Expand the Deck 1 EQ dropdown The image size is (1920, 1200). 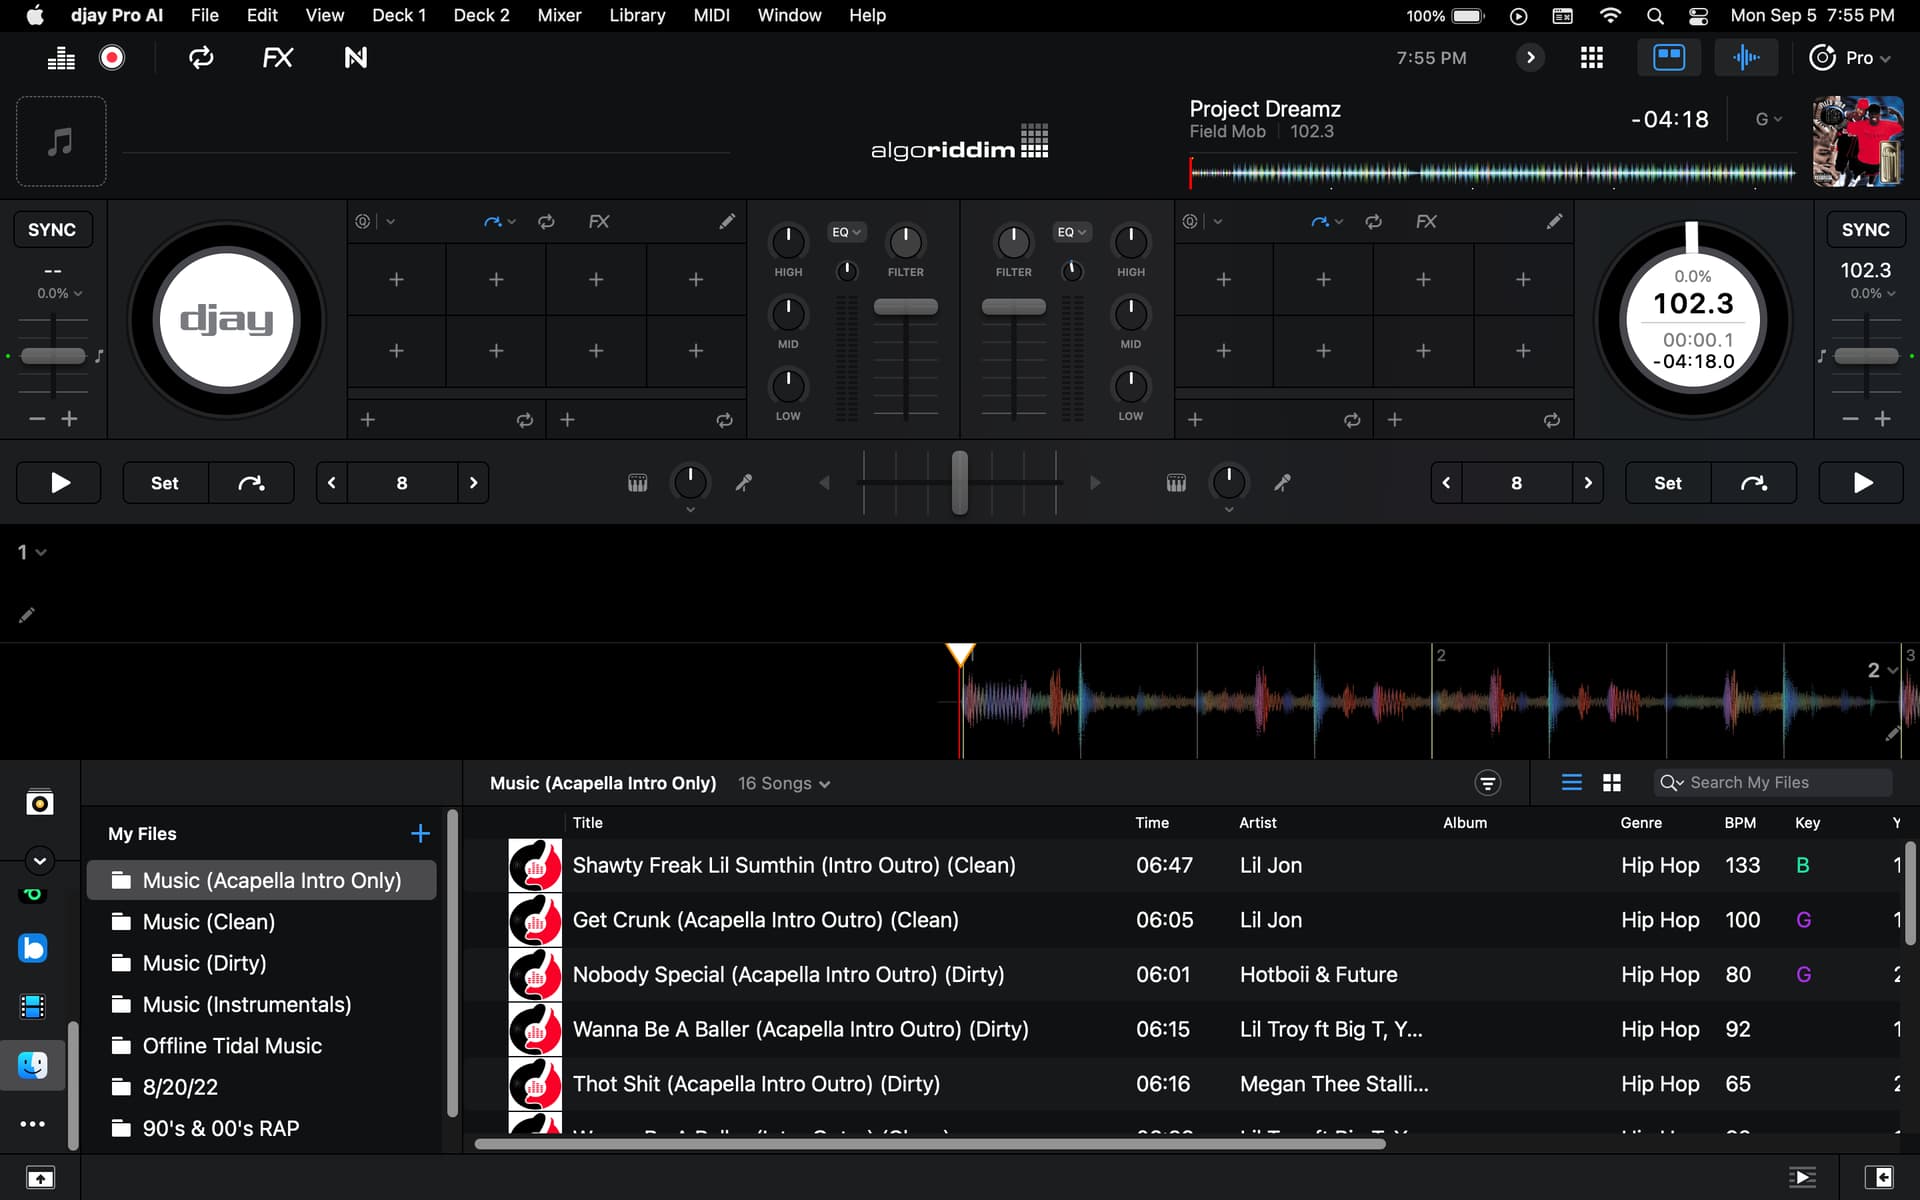[x=846, y=232]
